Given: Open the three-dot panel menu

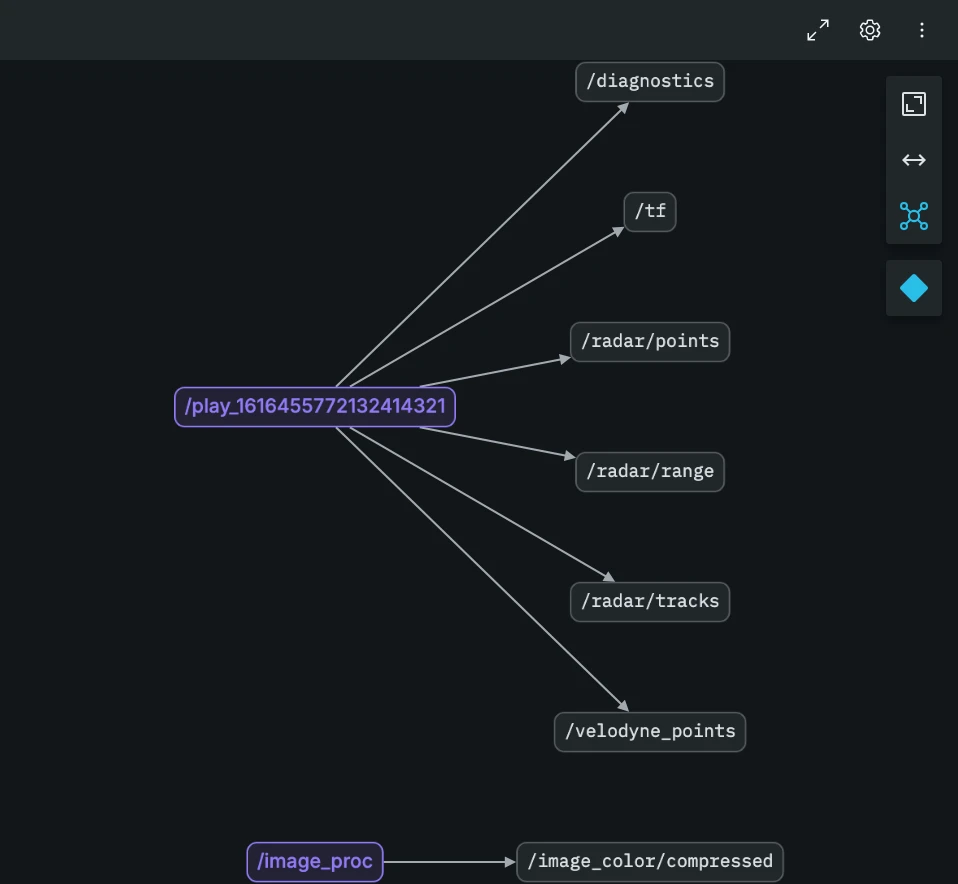Looking at the screenshot, I should tap(921, 30).
